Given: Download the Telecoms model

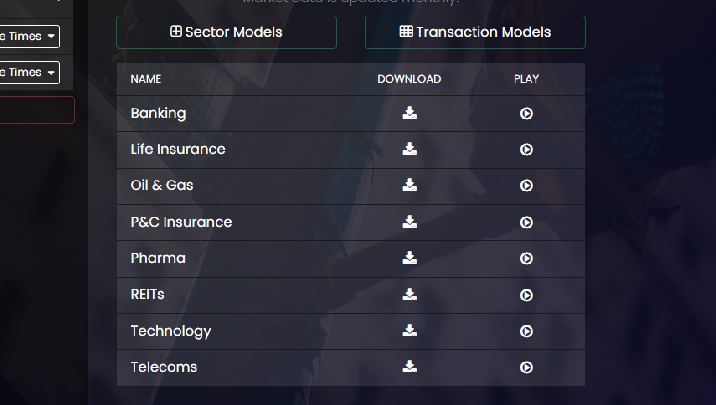Looking at the screenshot, I should point(409,366).
